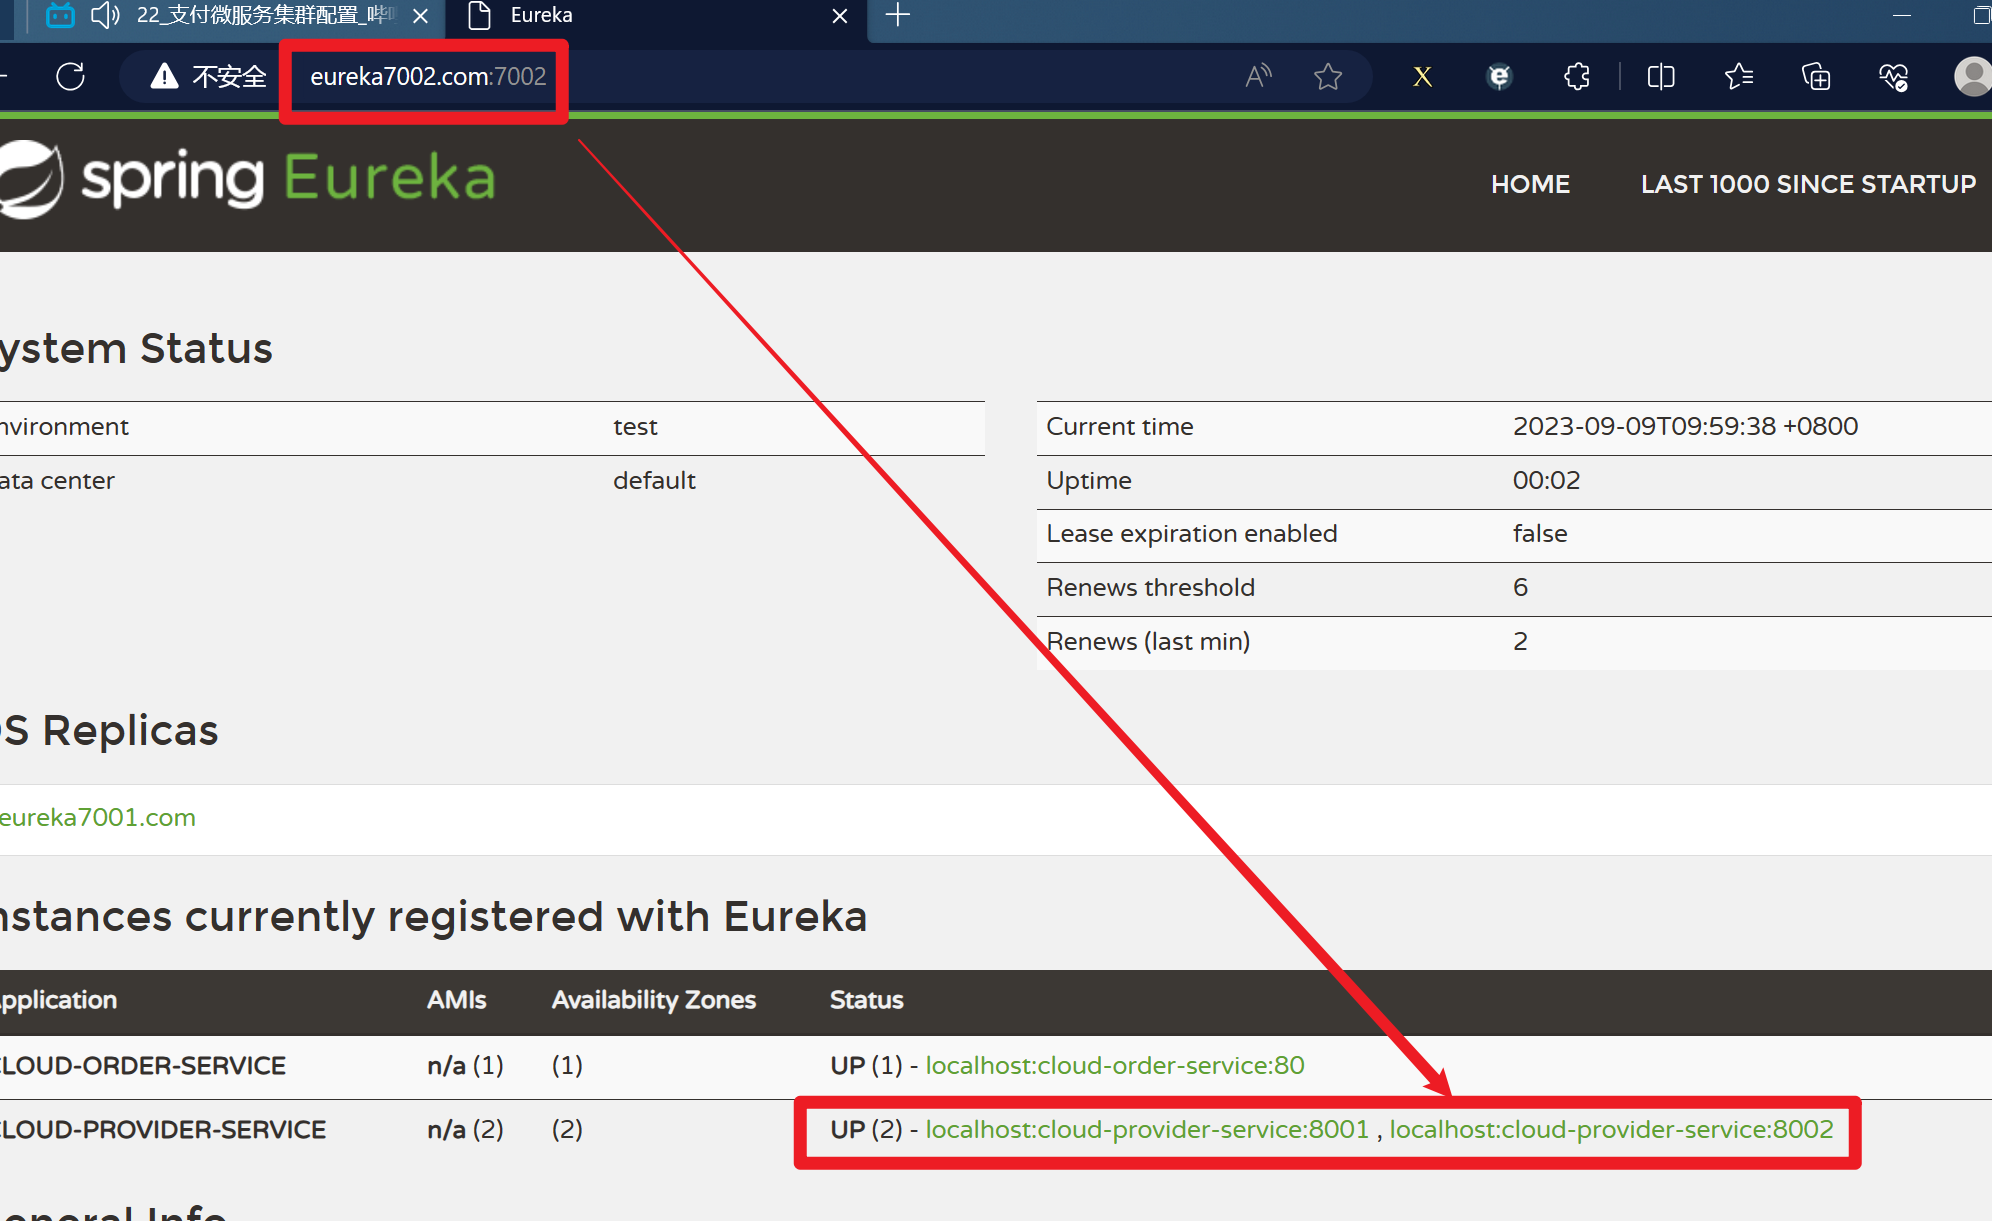Screen dimensions: 1992x1221
Task: Click the yellow X extension icon
Action: pos(1422,76)
